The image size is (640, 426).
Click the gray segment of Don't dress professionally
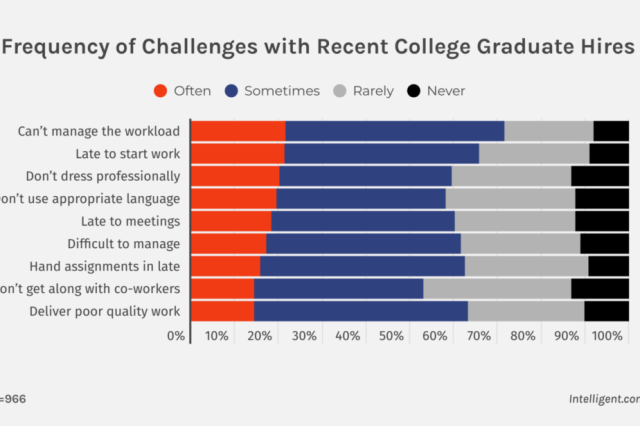click(x=511, y=176)
